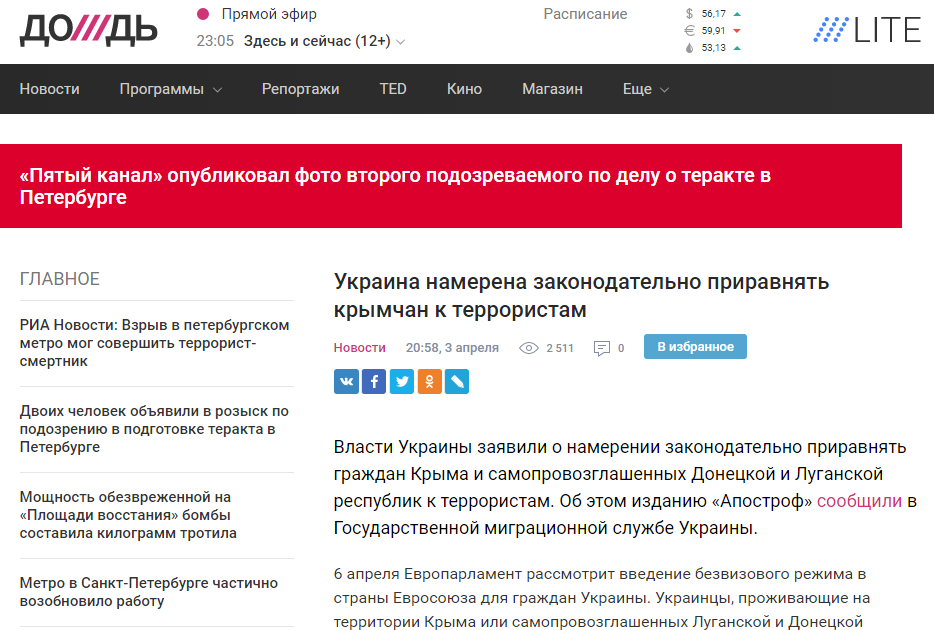This screenshot has width=934, height=630.
Task: Click the dollar currency symbol
Action: pyautogui.click(x=689, y=14)
